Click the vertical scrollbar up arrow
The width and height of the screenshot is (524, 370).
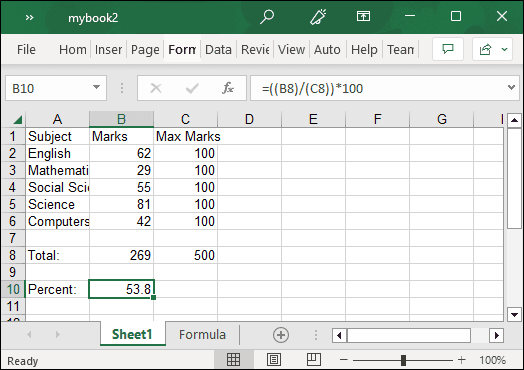pyautogui.click(x=514, y=120)
